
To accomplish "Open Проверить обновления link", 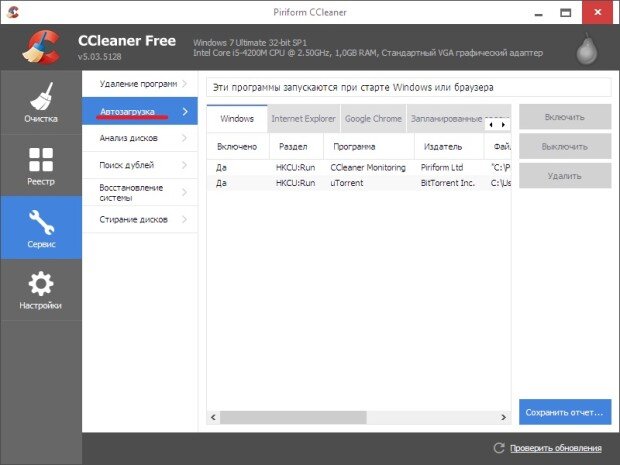I will (556, 448).
